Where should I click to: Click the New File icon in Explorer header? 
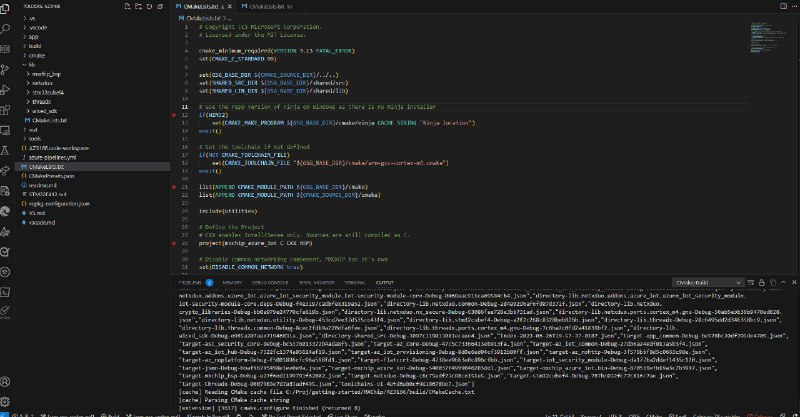click(128, 6)
